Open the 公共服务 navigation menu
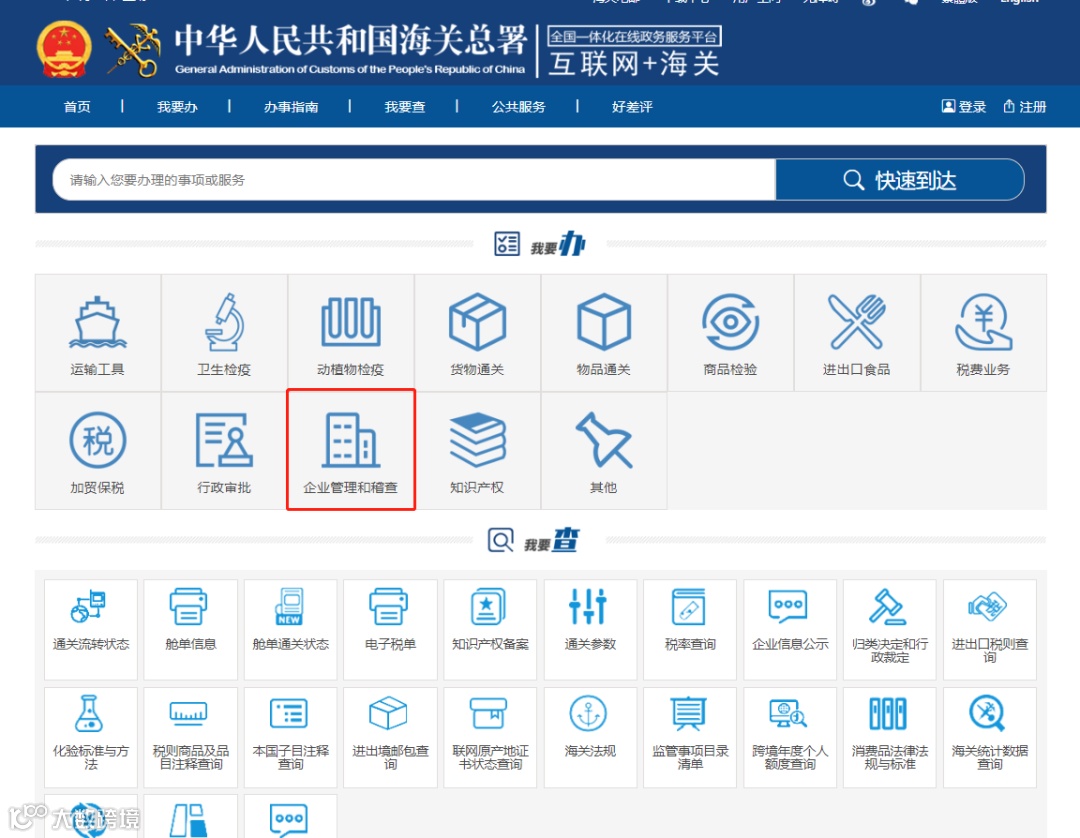 pos(518,107)
